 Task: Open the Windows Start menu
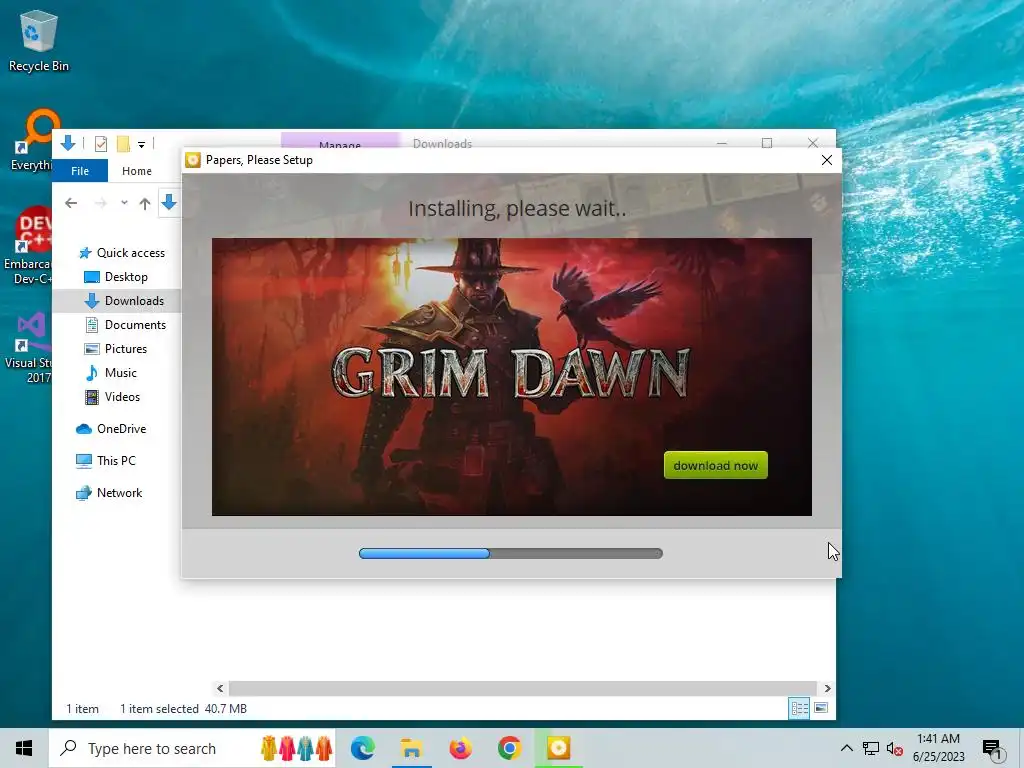(24, 748)
